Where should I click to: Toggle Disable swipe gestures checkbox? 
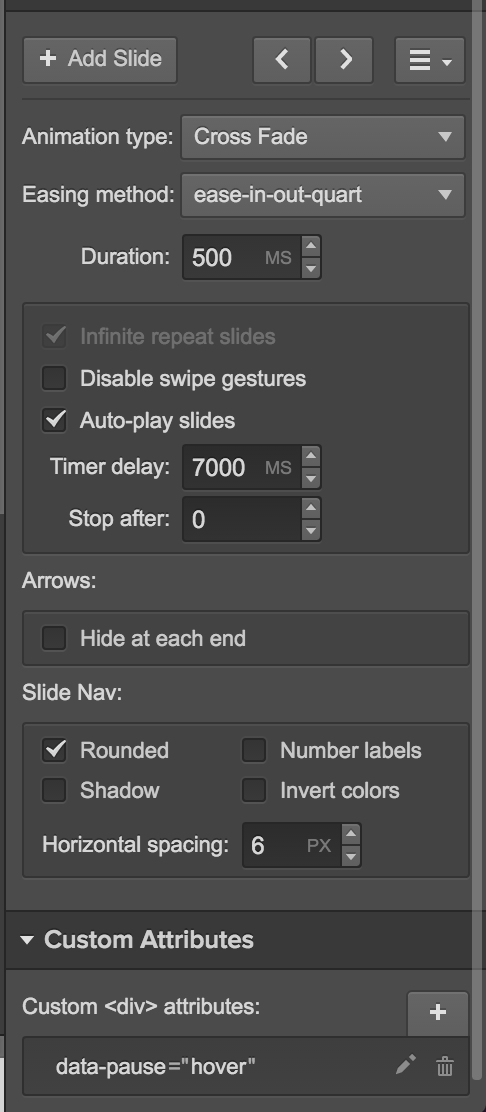tap(54, 378)
